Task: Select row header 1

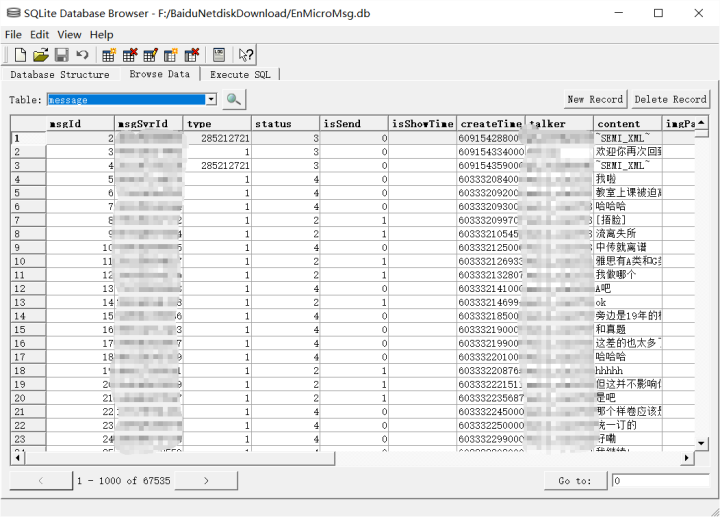Action: coord(28,138)
